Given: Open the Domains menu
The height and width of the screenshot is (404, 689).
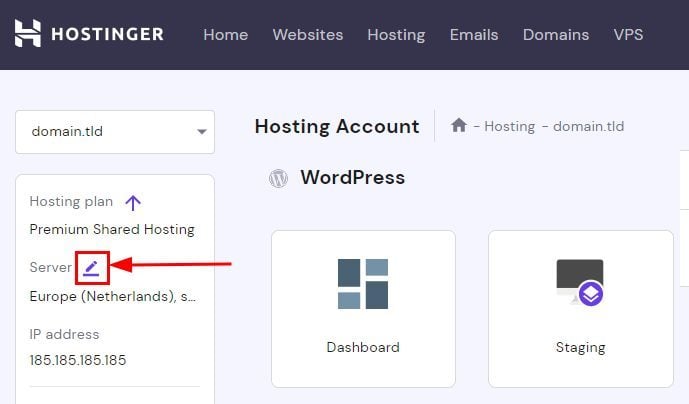Looking at the screenshot, I should 556,35.
